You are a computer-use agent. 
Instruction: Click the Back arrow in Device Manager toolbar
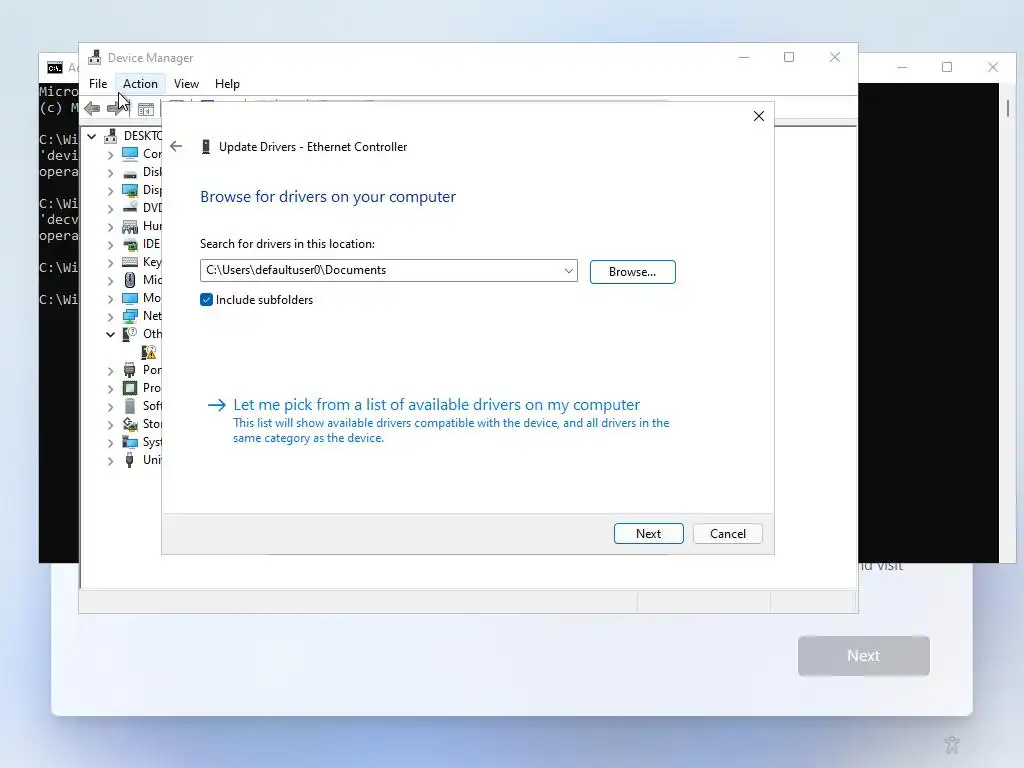(92, 108)
